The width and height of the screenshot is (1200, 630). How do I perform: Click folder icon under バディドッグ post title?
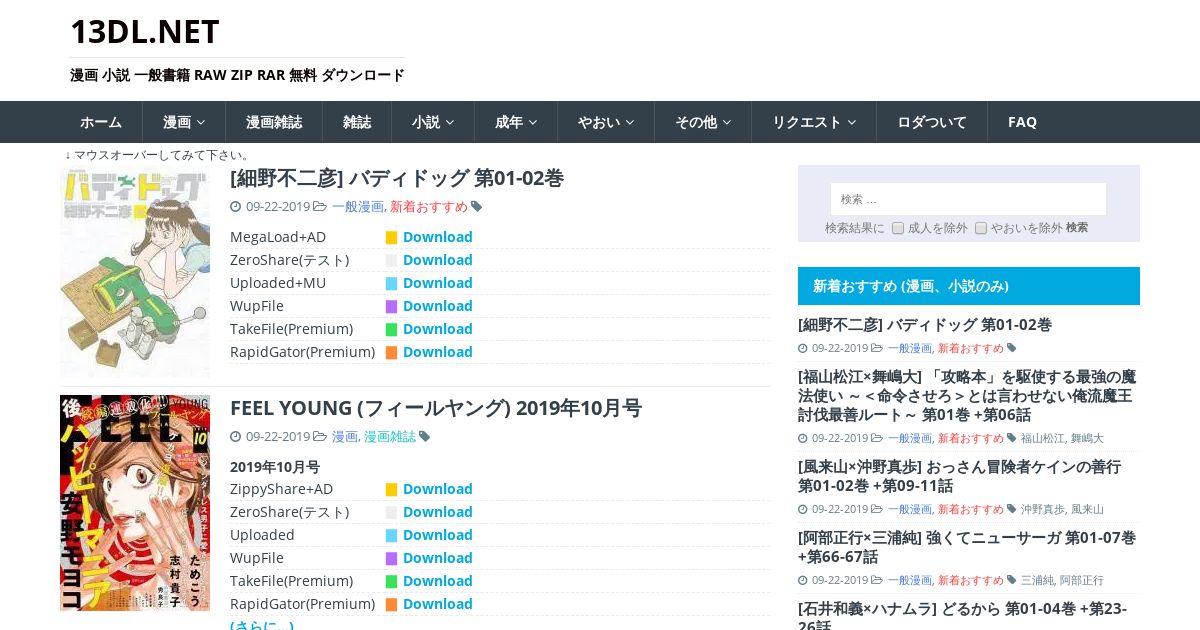pyautogui.click(x=320, y=207)
